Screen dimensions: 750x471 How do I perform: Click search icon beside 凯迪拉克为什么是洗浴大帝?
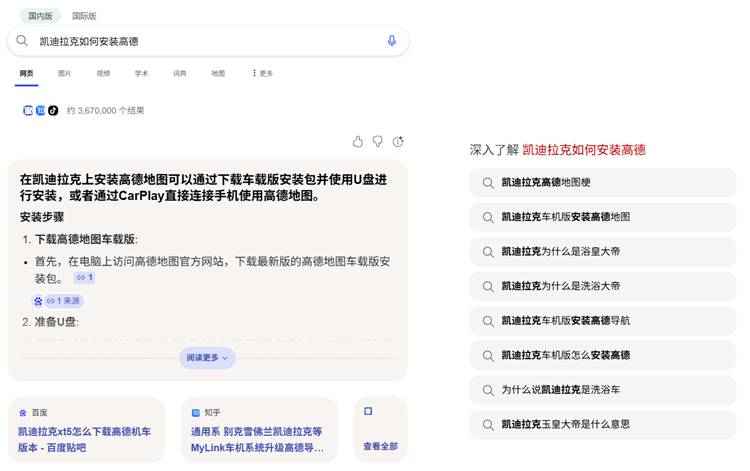coord(488,286)
